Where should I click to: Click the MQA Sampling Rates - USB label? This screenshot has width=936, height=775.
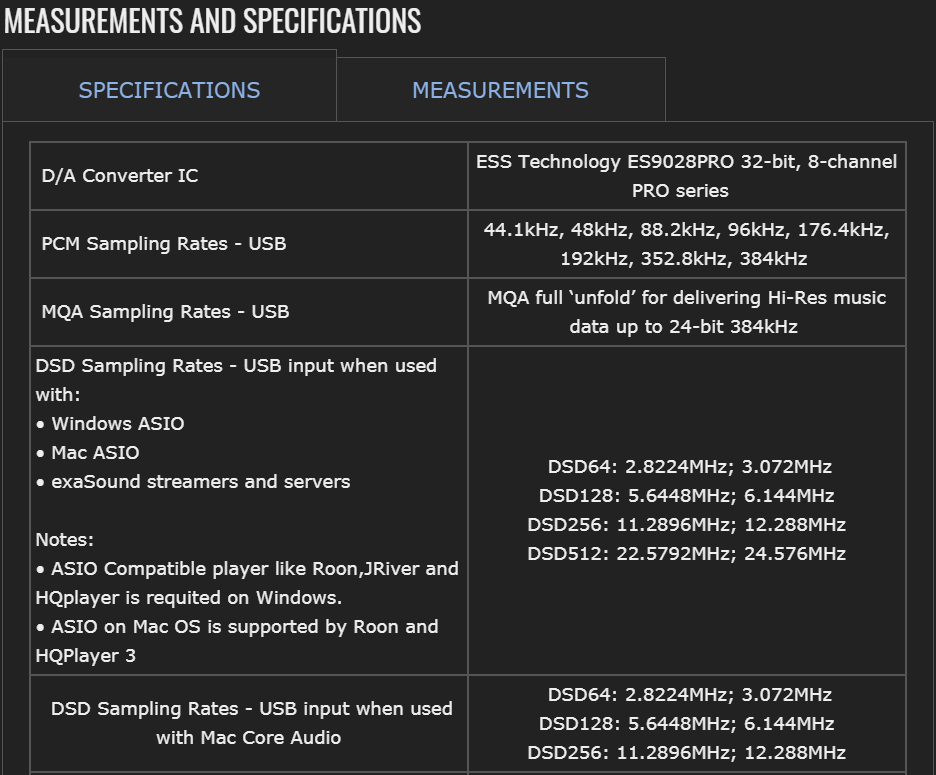tap(165, 312)
